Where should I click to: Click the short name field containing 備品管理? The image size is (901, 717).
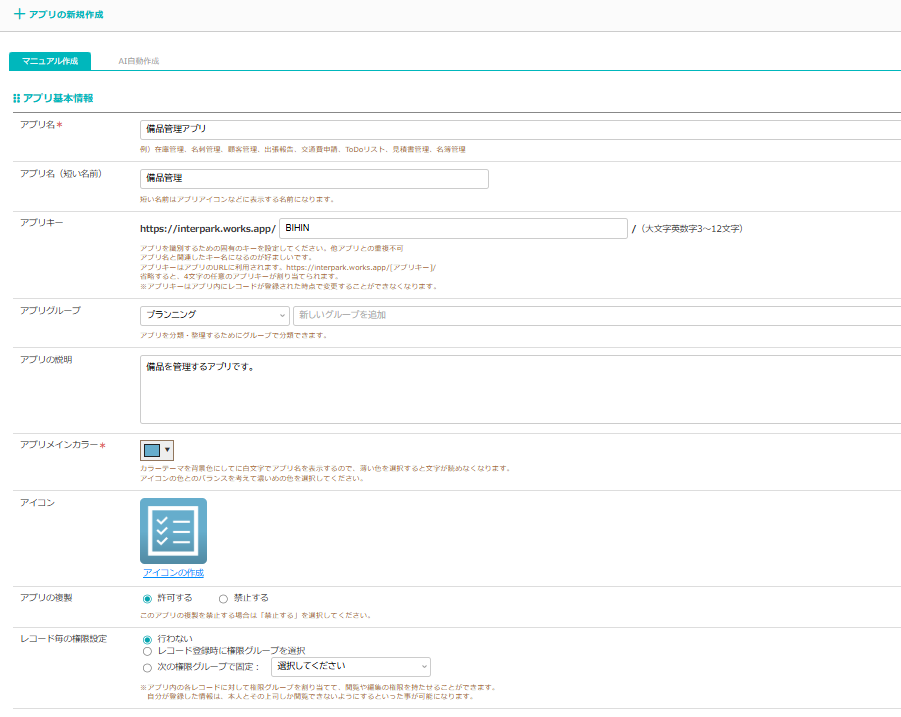(314, 179)
